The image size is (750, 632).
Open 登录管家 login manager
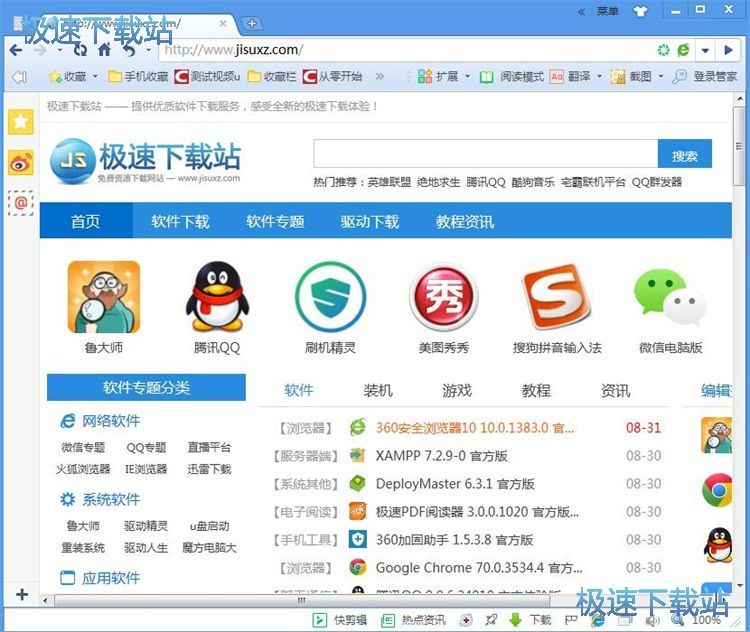pos(704,77)
